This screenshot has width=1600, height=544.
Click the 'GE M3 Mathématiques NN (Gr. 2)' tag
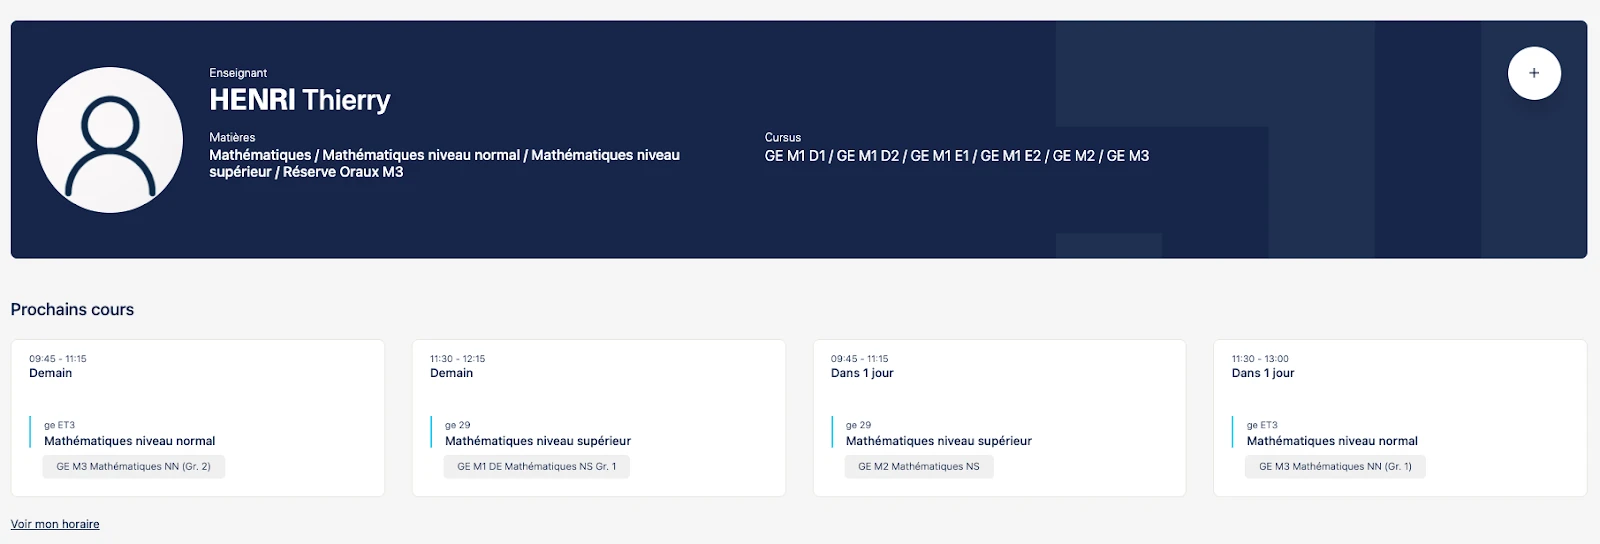pyautogui.click(x=133, y=466)
